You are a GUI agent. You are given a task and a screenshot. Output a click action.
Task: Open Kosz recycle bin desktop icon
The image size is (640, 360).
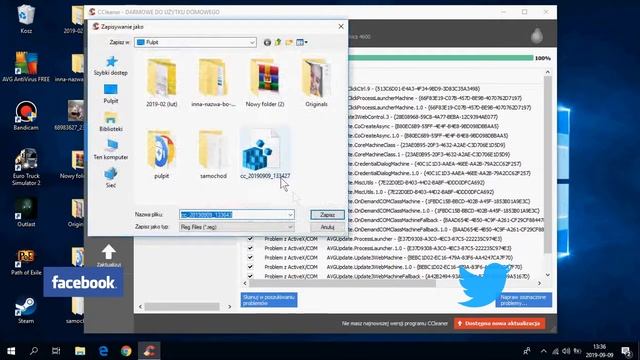tap(26, 19)
